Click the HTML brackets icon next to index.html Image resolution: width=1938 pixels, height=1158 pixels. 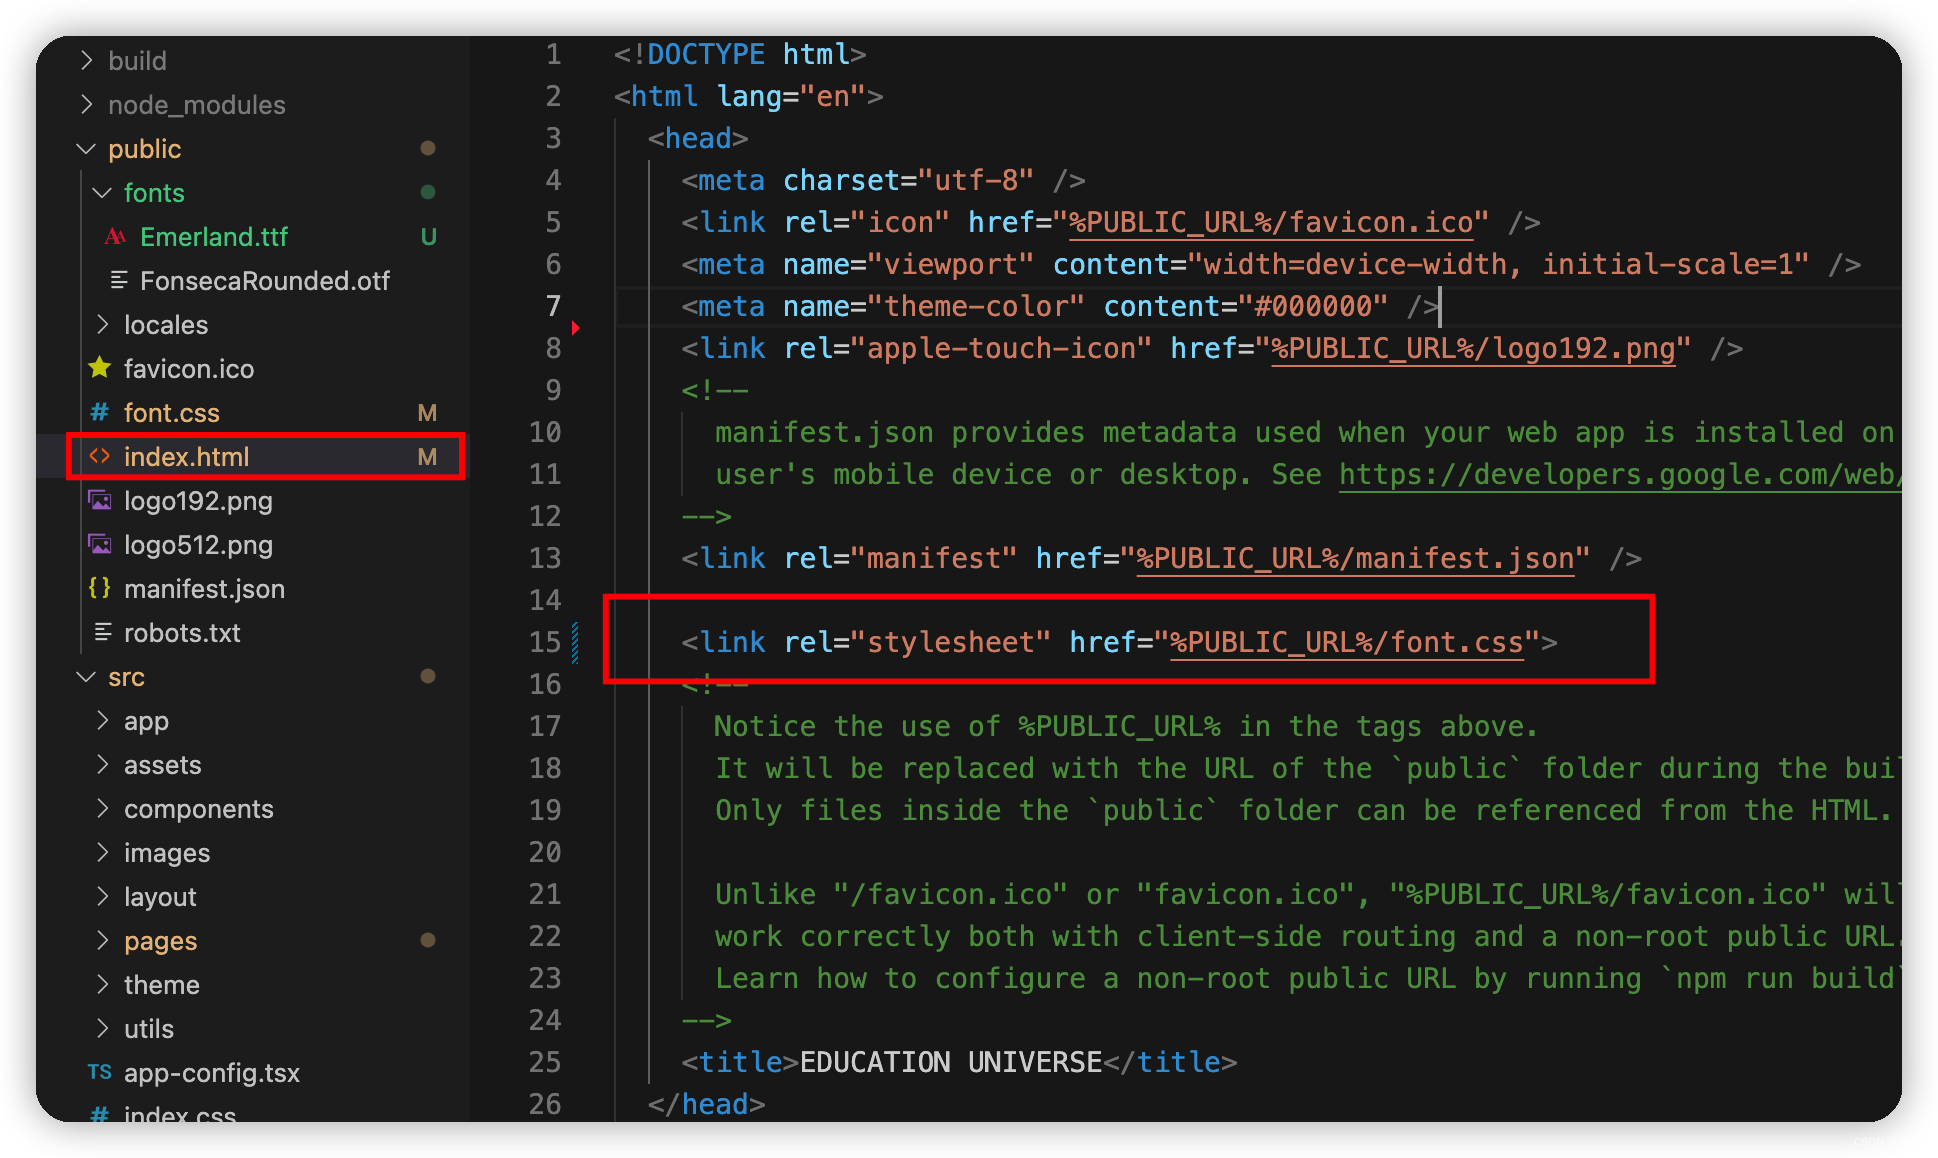tap(102, 456)
